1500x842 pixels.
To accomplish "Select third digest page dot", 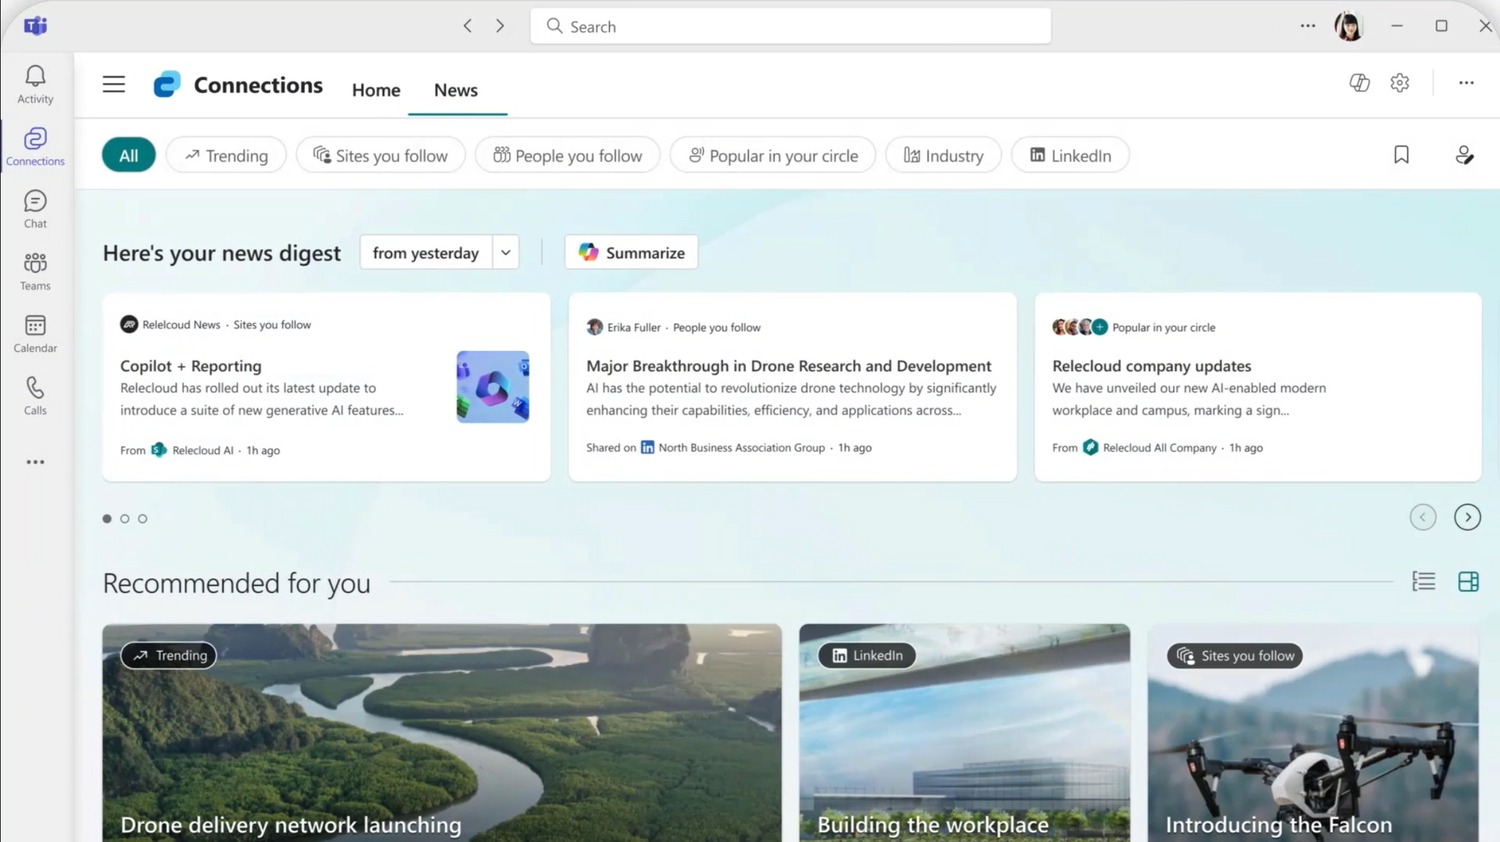I will [x=143, y=519].
